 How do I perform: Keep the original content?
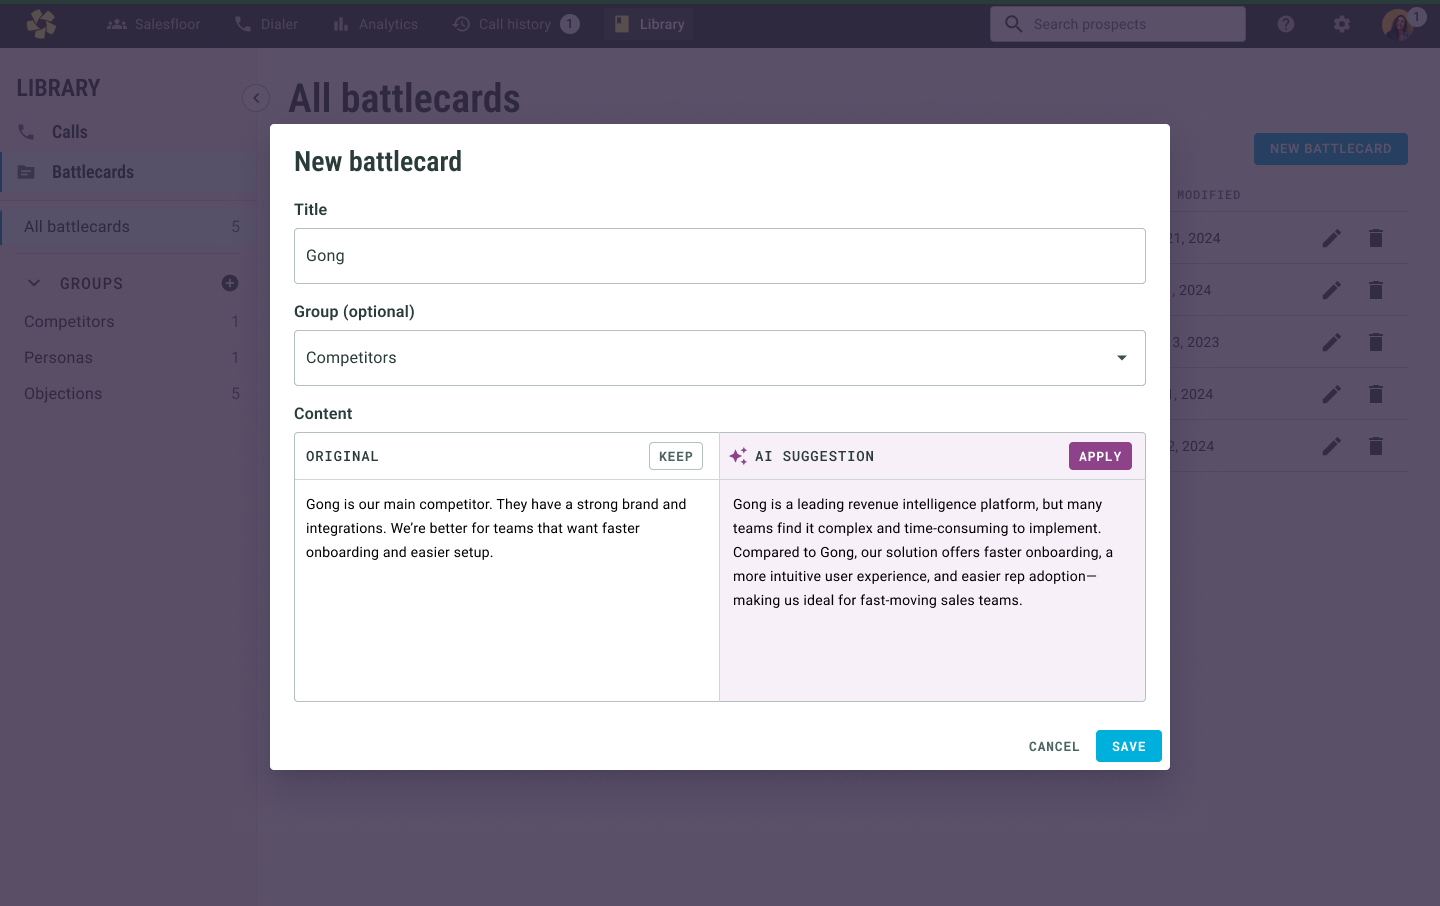pyautogui.click(x=676, y=456)
